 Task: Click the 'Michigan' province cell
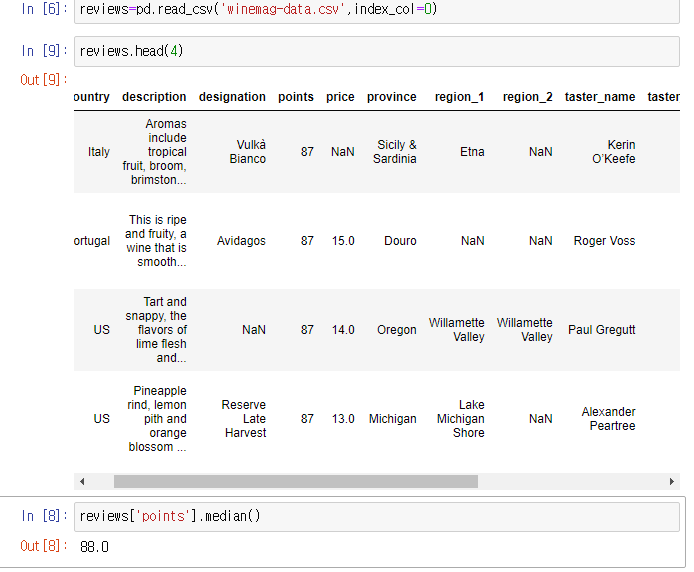393,419
